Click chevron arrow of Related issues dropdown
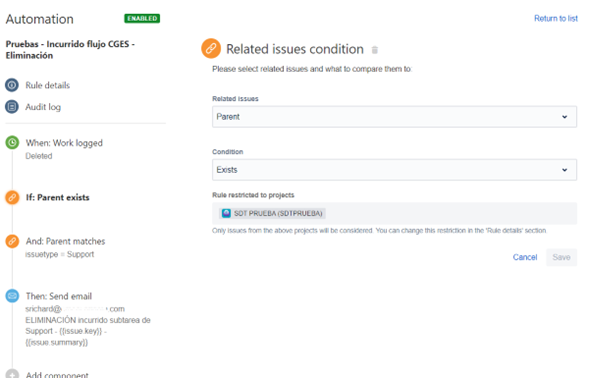Screen dimensions: 589x378 pos(564,117)
